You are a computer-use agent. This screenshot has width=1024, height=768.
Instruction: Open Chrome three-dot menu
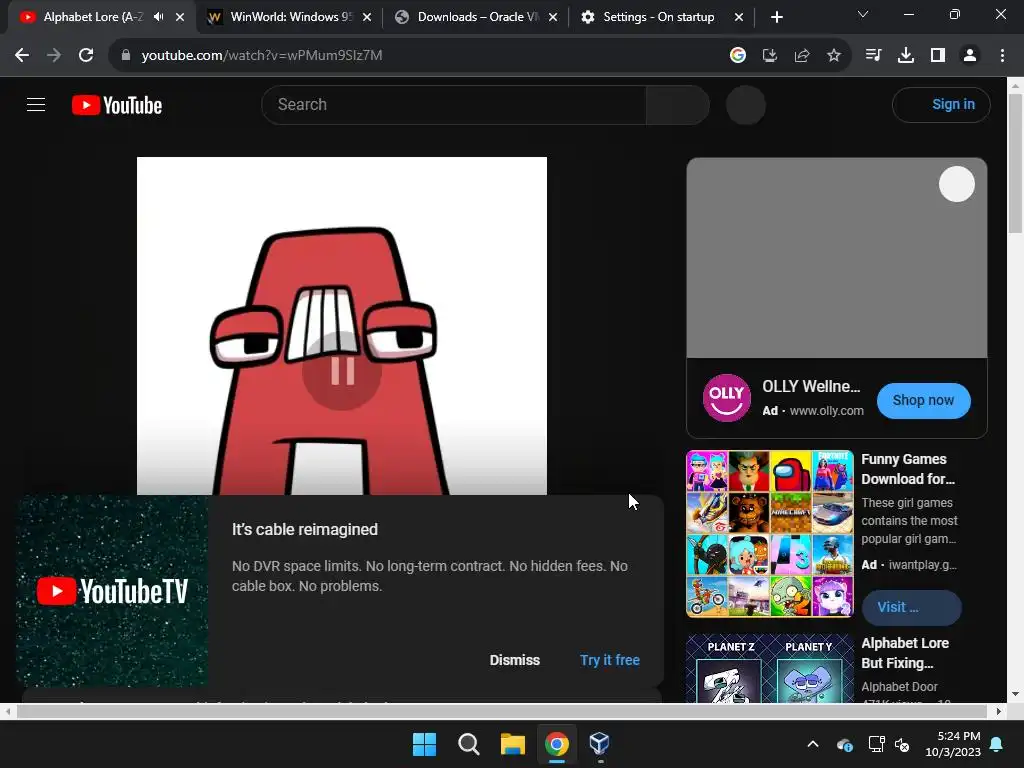pos(1002,56)
